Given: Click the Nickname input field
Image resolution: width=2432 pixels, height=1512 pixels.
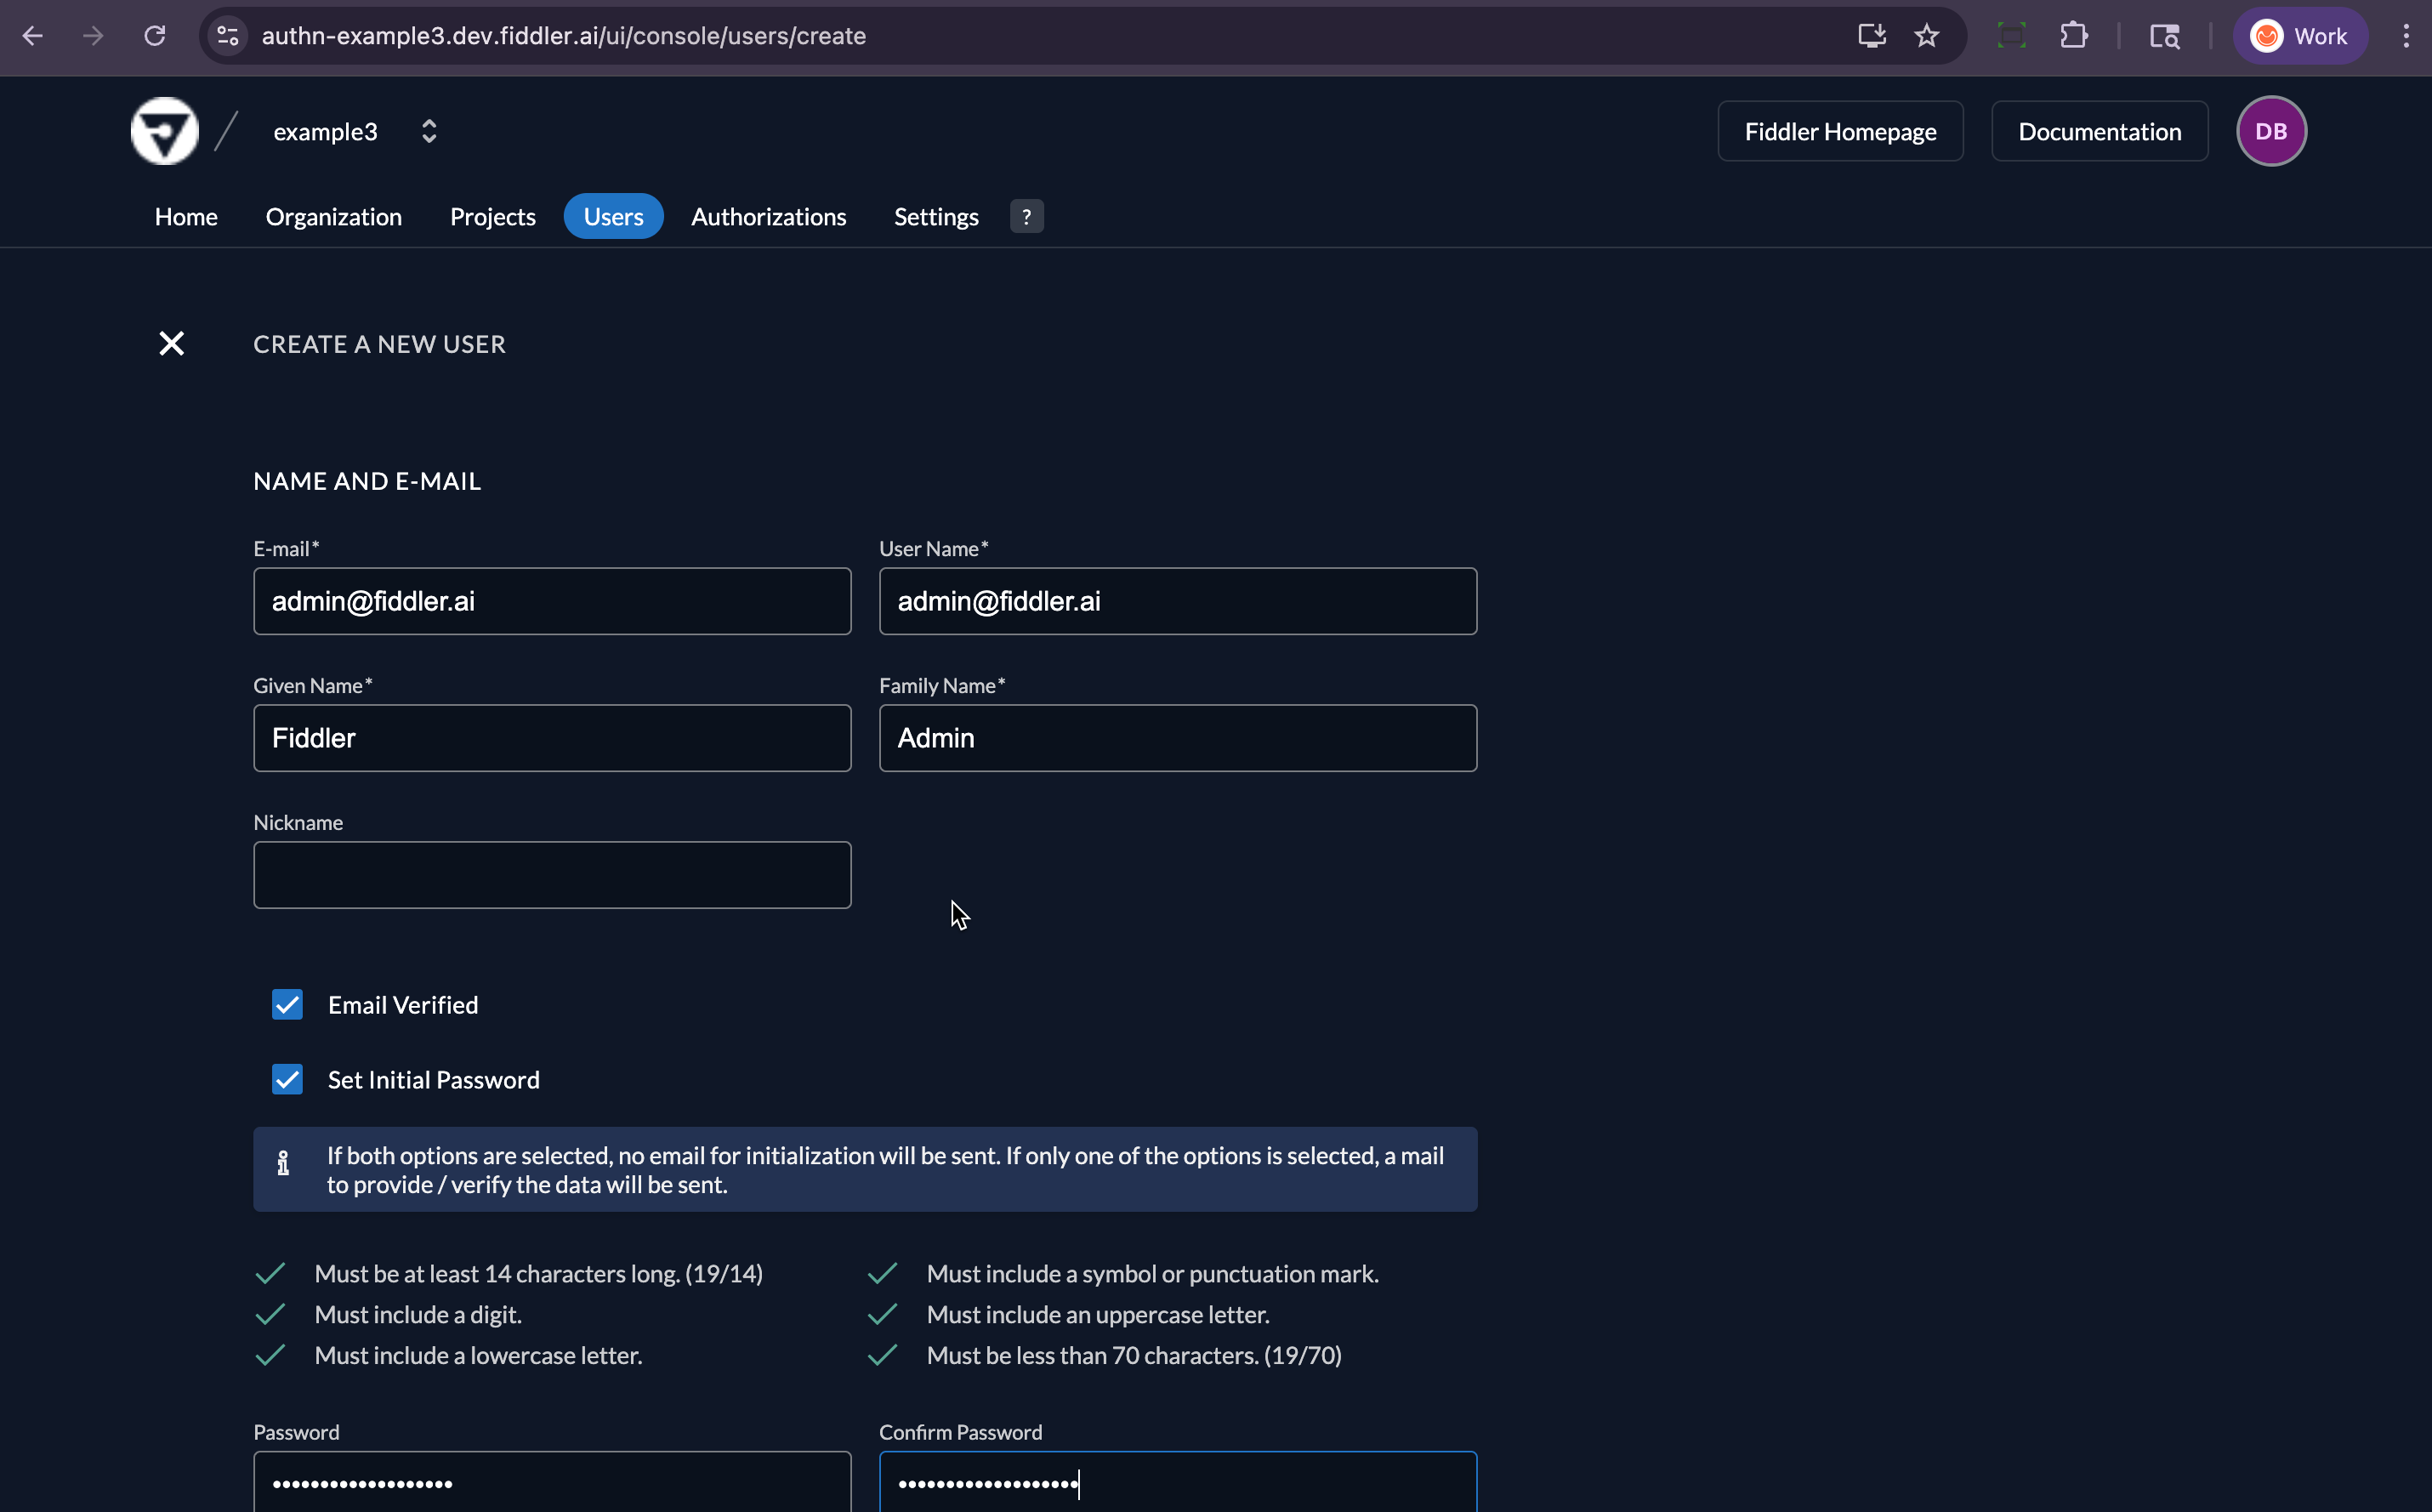Looking at the screenshot, I should tap(552, 874).
